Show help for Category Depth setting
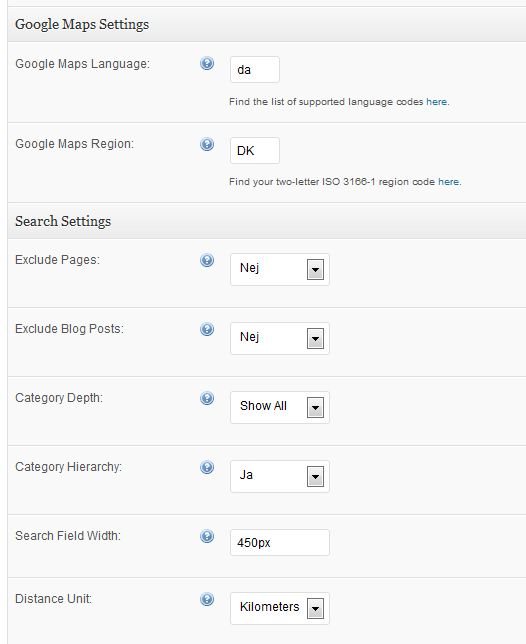The image size is (526, 644). tap(207, 398)
